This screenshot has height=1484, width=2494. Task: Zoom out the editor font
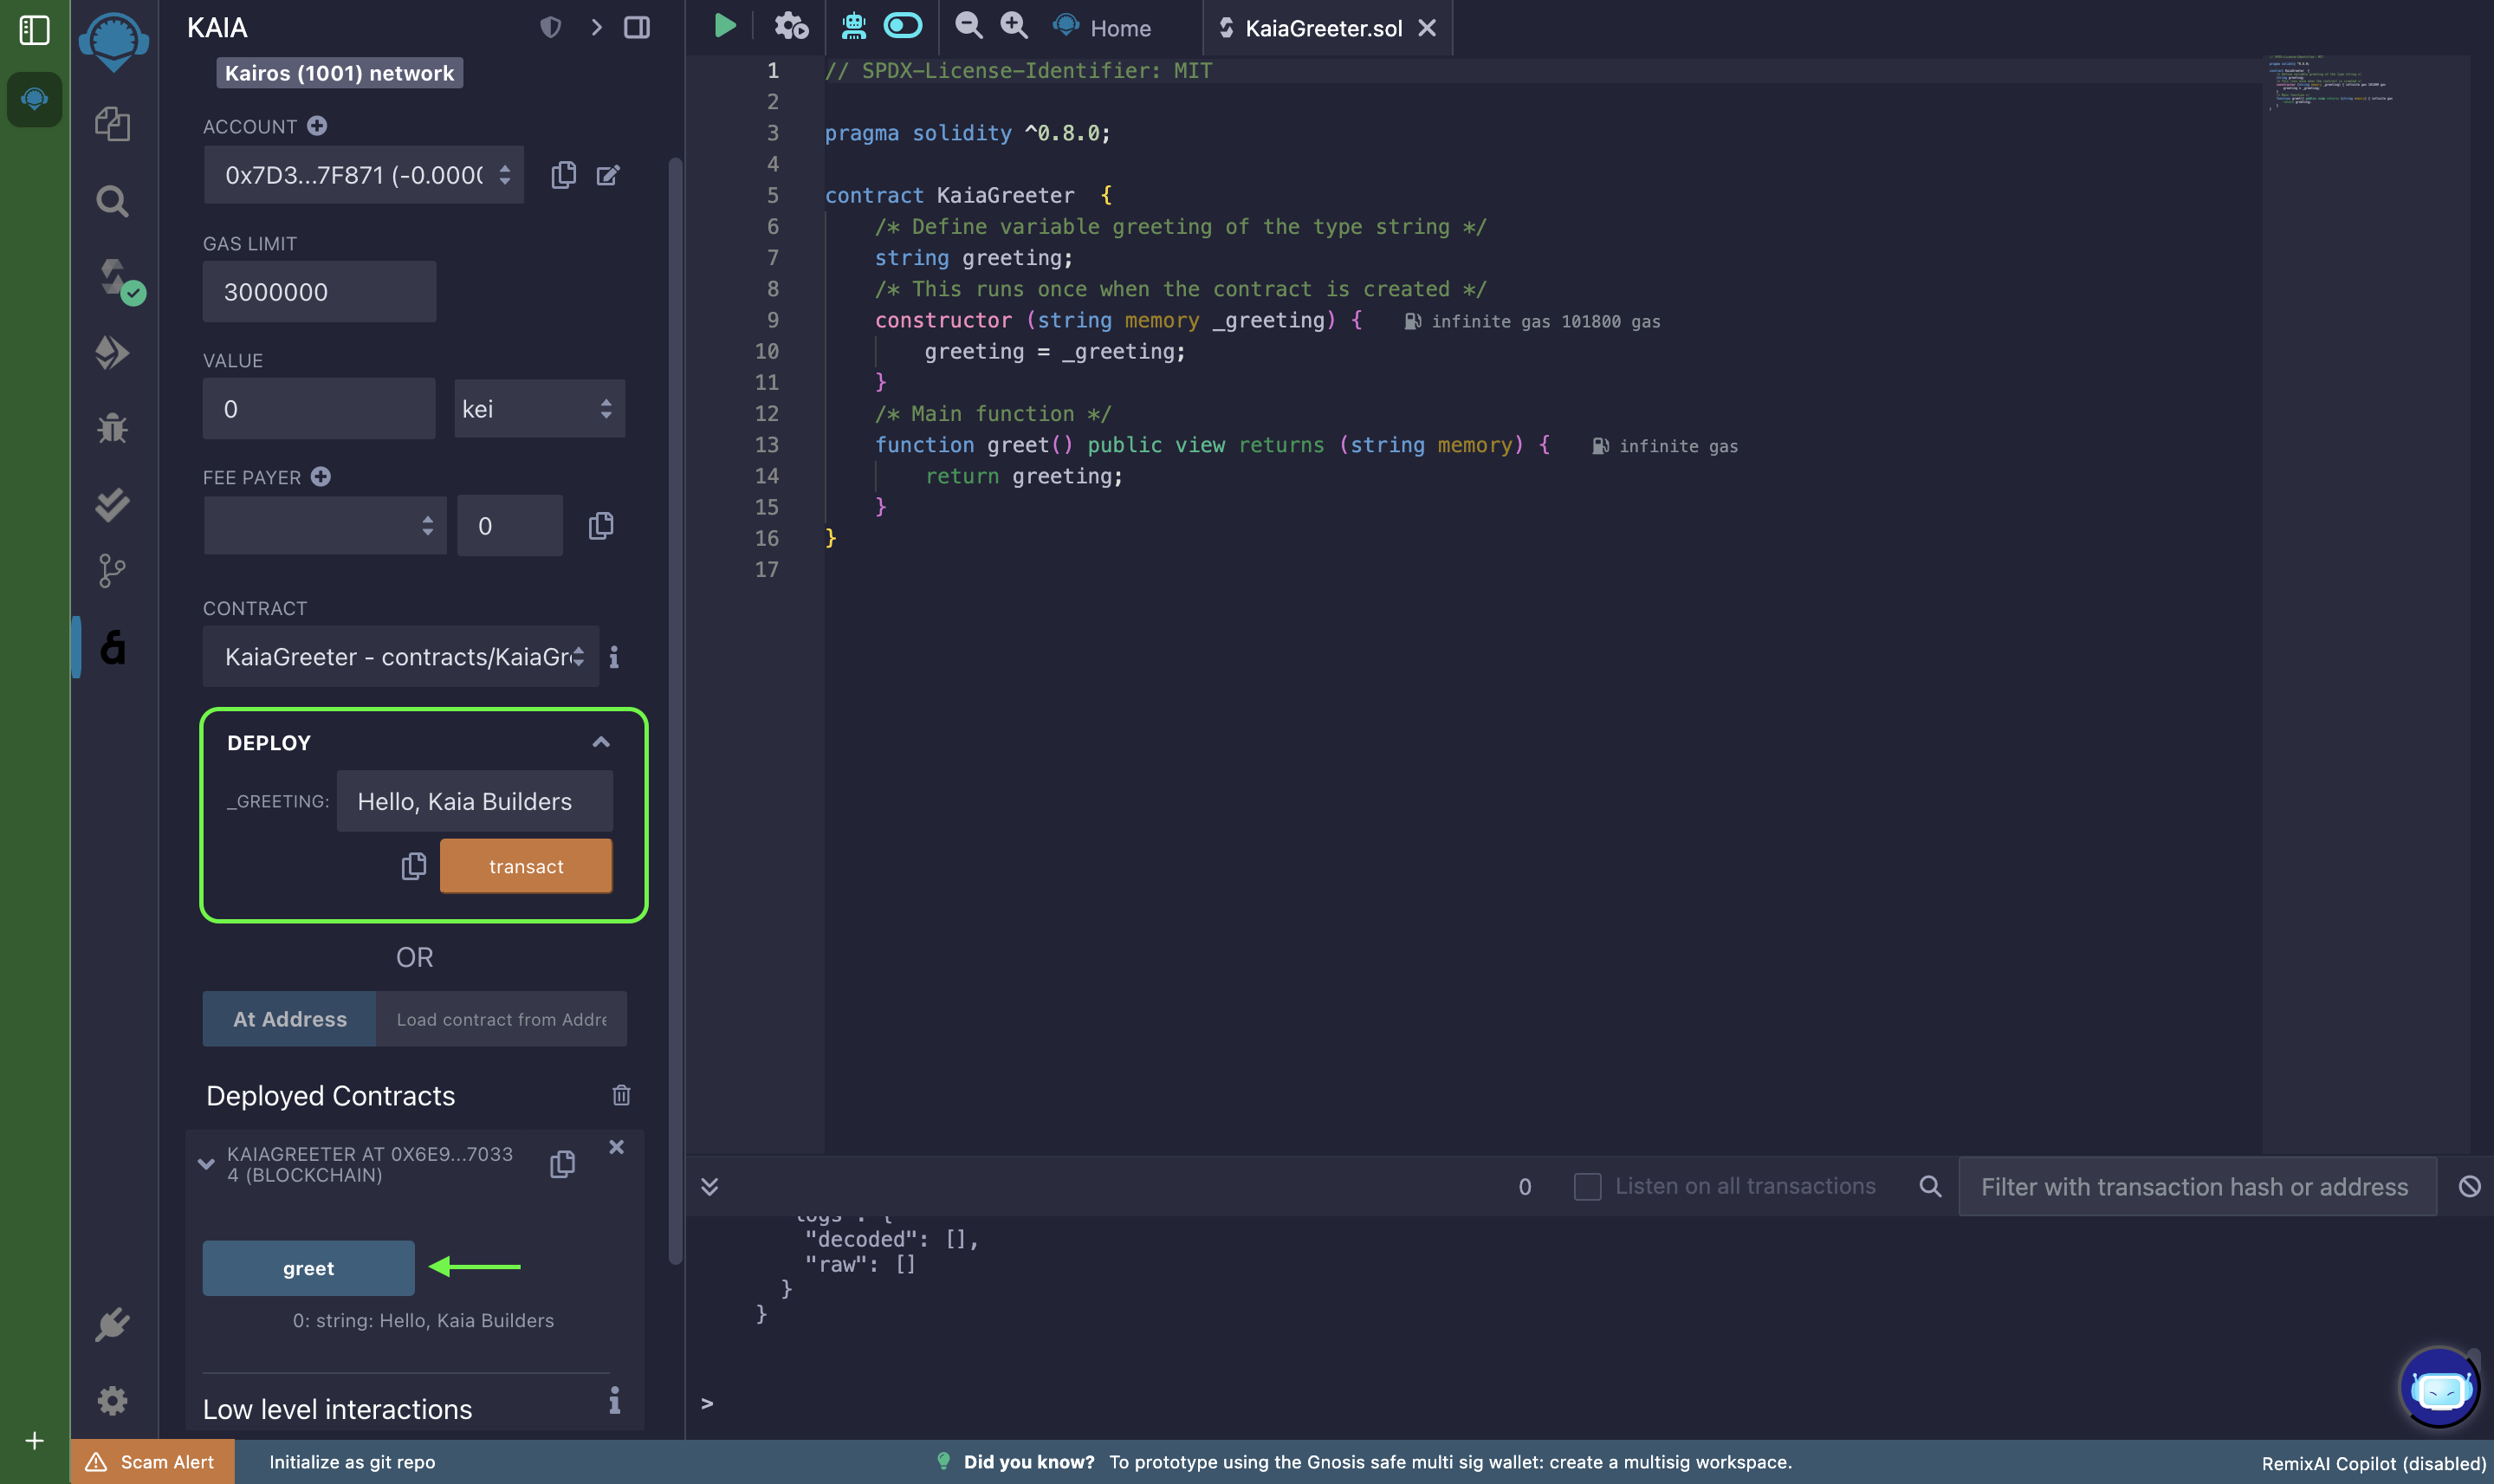(x=968, y=26)
